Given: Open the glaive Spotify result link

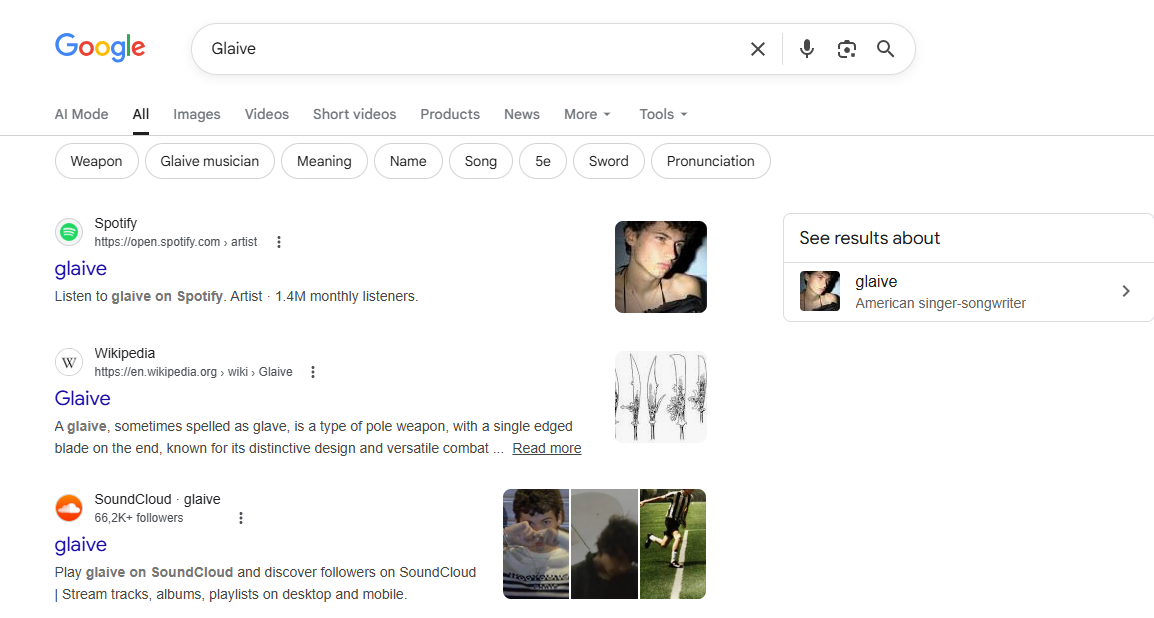Looking at the screenshot, I should 80,269.
